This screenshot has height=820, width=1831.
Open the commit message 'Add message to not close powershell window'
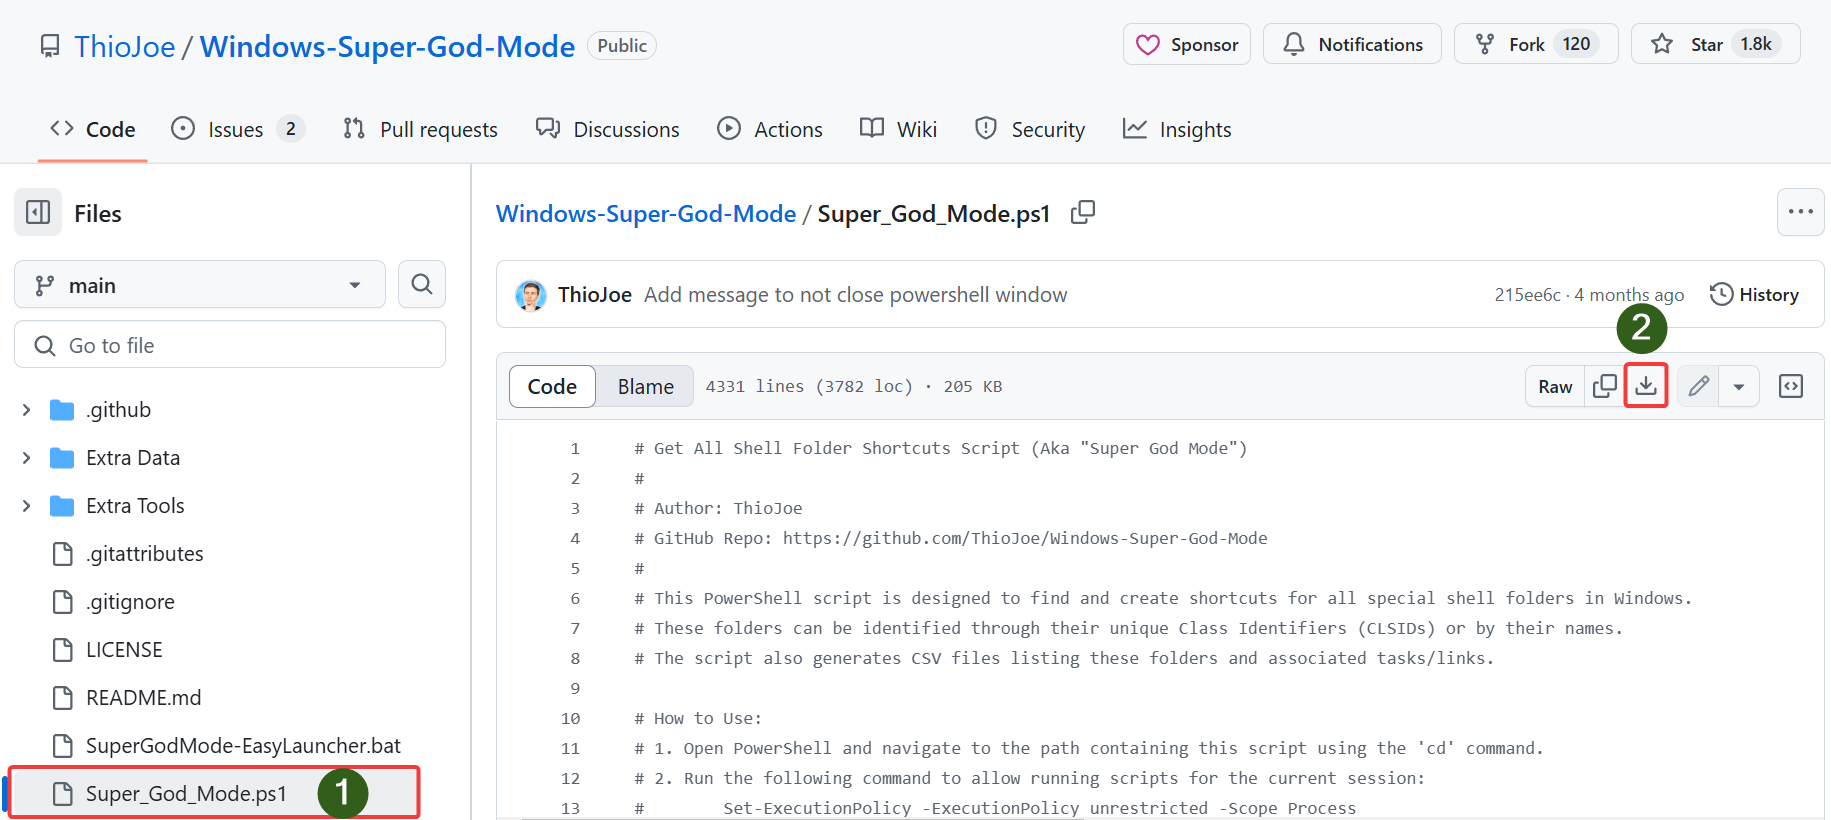coord(855,295)
